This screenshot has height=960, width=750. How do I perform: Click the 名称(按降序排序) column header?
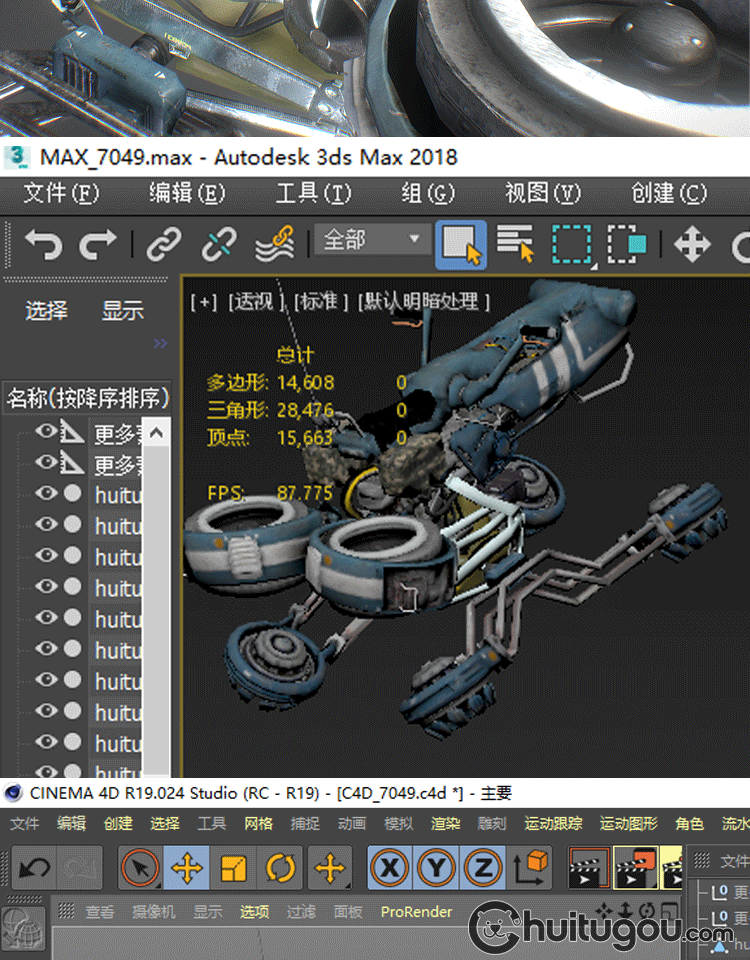tap(87, 398)
